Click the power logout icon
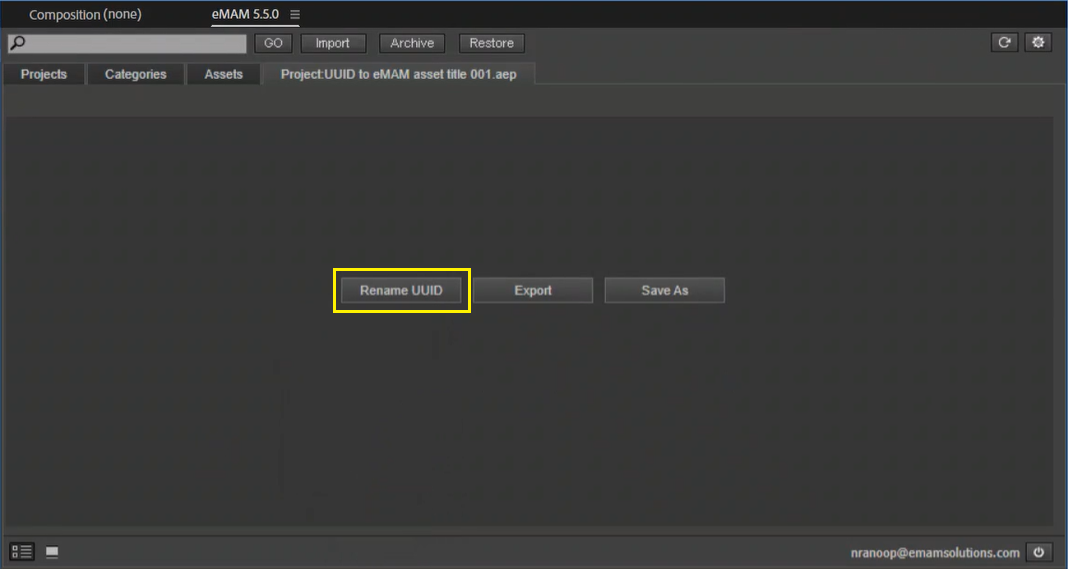The height and width of the screenshot is (569, 1068). click(x=1038, y=552)
